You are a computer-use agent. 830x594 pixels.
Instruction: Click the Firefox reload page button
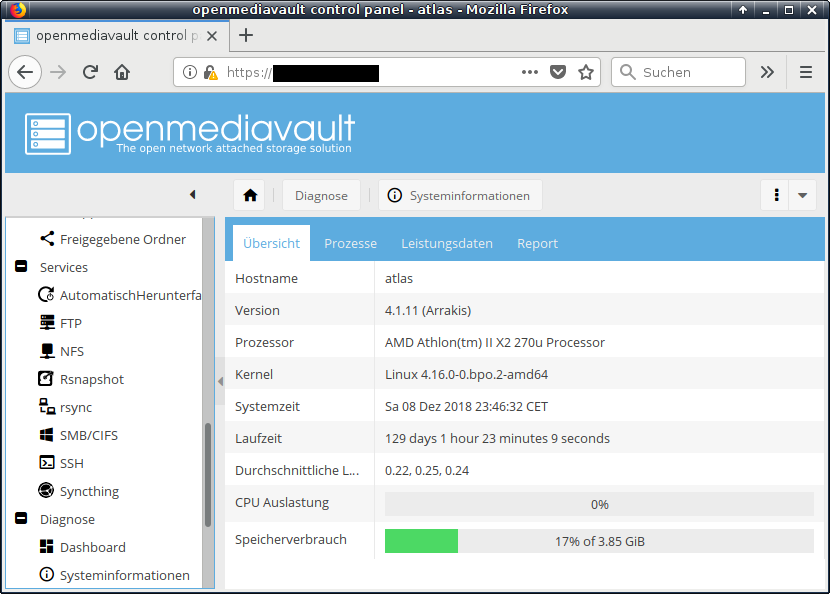pos(90,72)
